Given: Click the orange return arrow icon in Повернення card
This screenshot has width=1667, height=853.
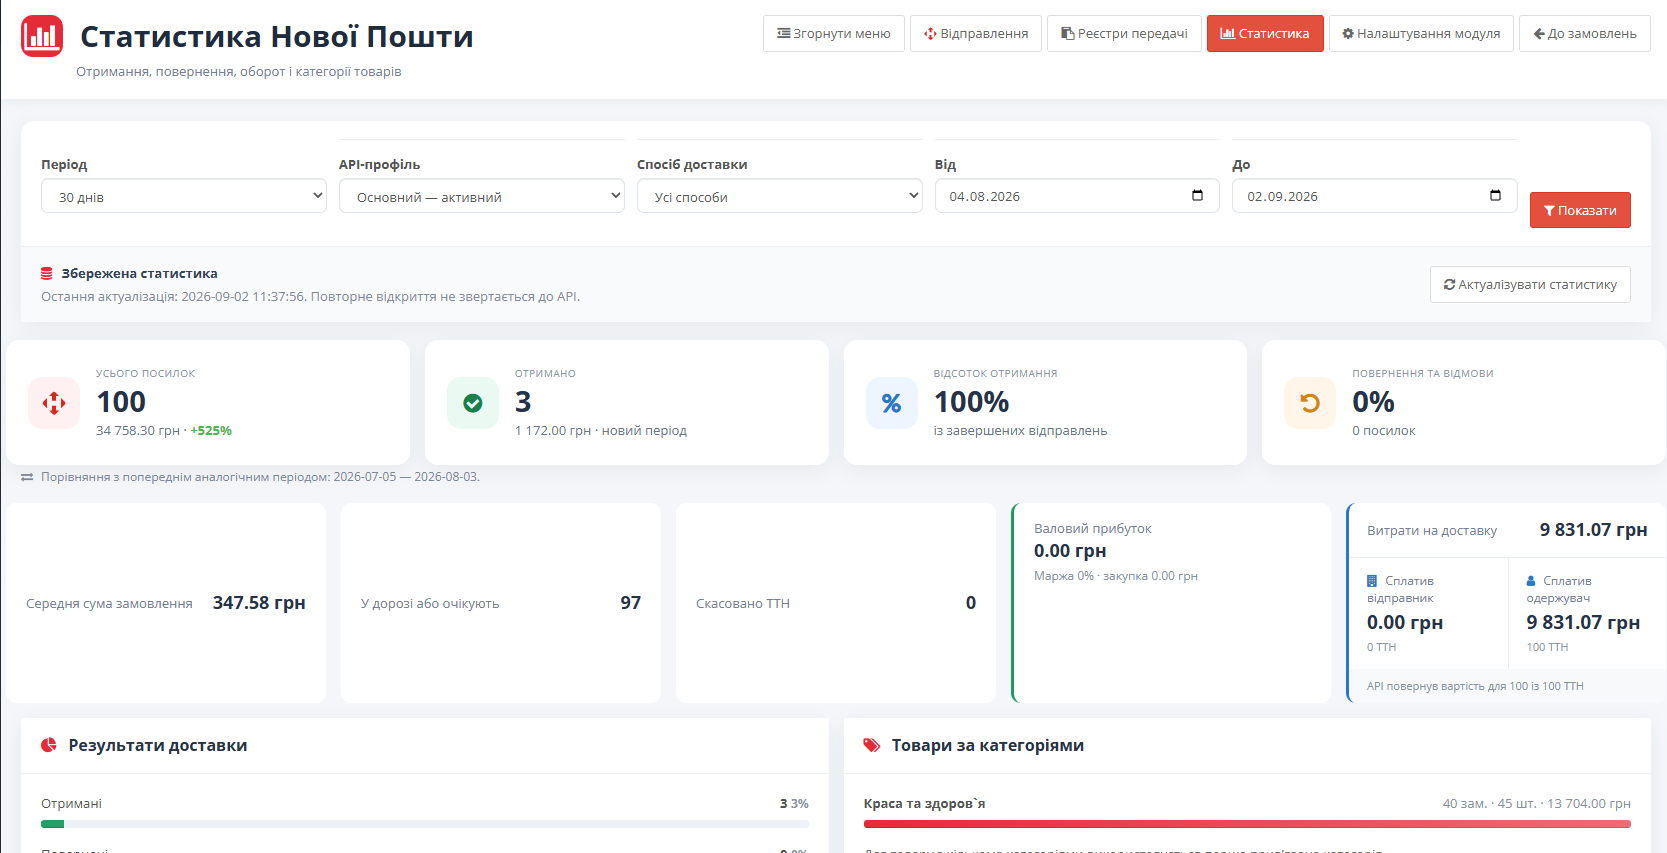Looking at the screenshot, I should 1310,403.
